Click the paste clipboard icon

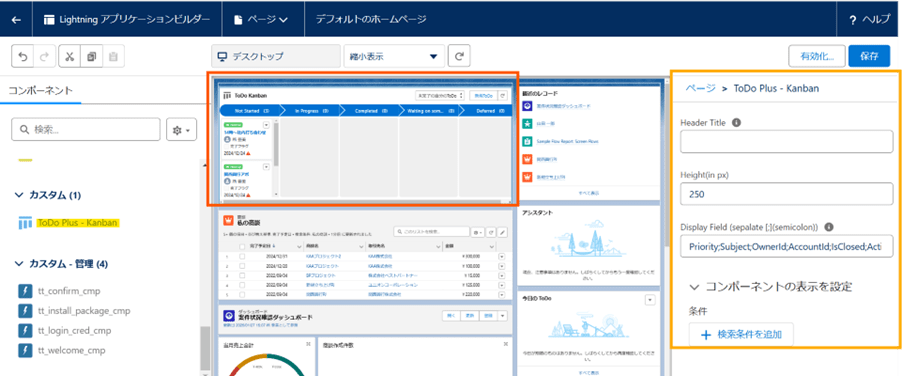[x=113, y=56]
